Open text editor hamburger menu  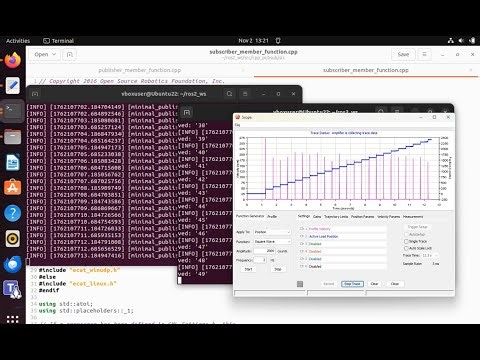pos(424,54)
